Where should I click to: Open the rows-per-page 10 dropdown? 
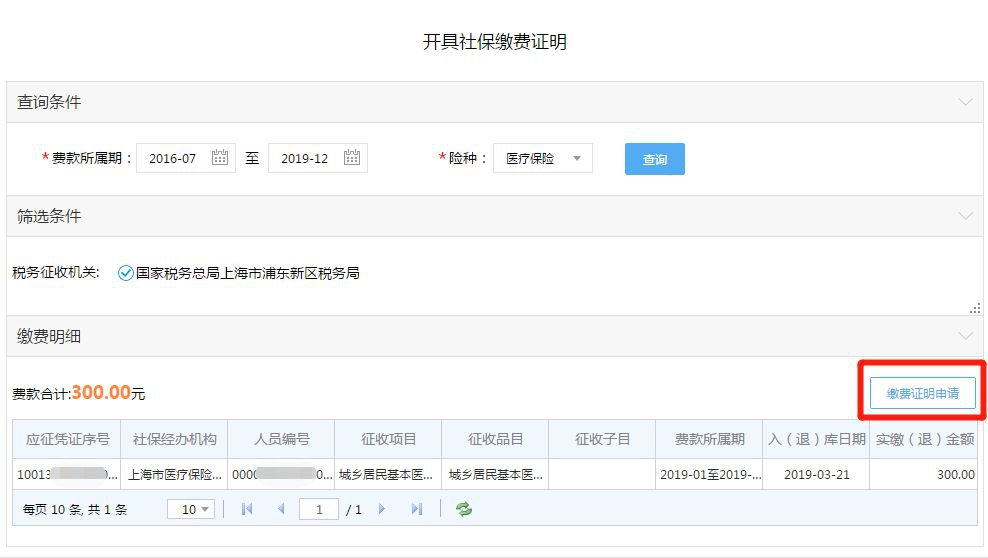click(191, 509)
